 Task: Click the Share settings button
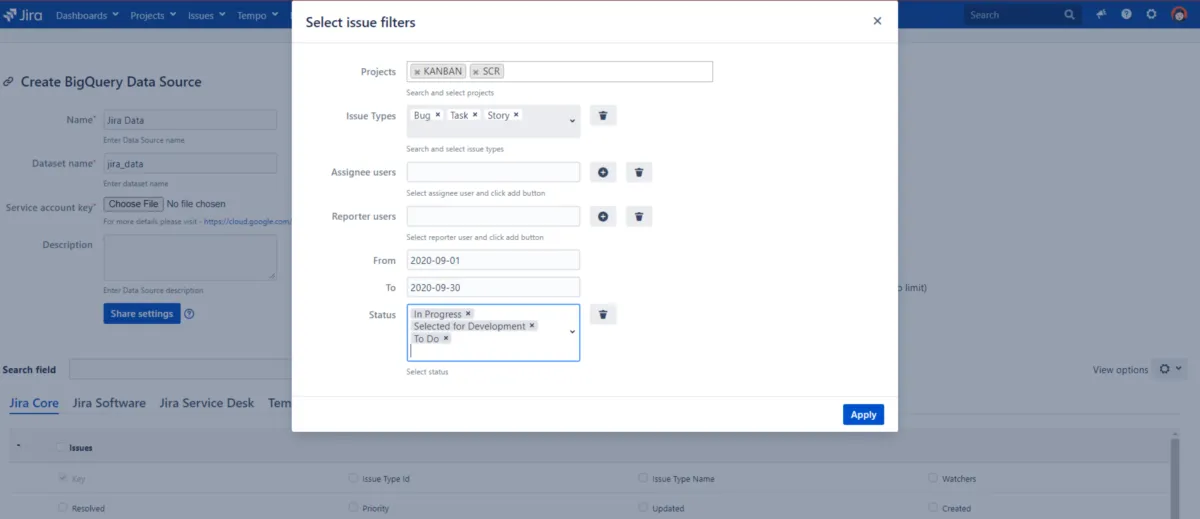coord(142,313)
